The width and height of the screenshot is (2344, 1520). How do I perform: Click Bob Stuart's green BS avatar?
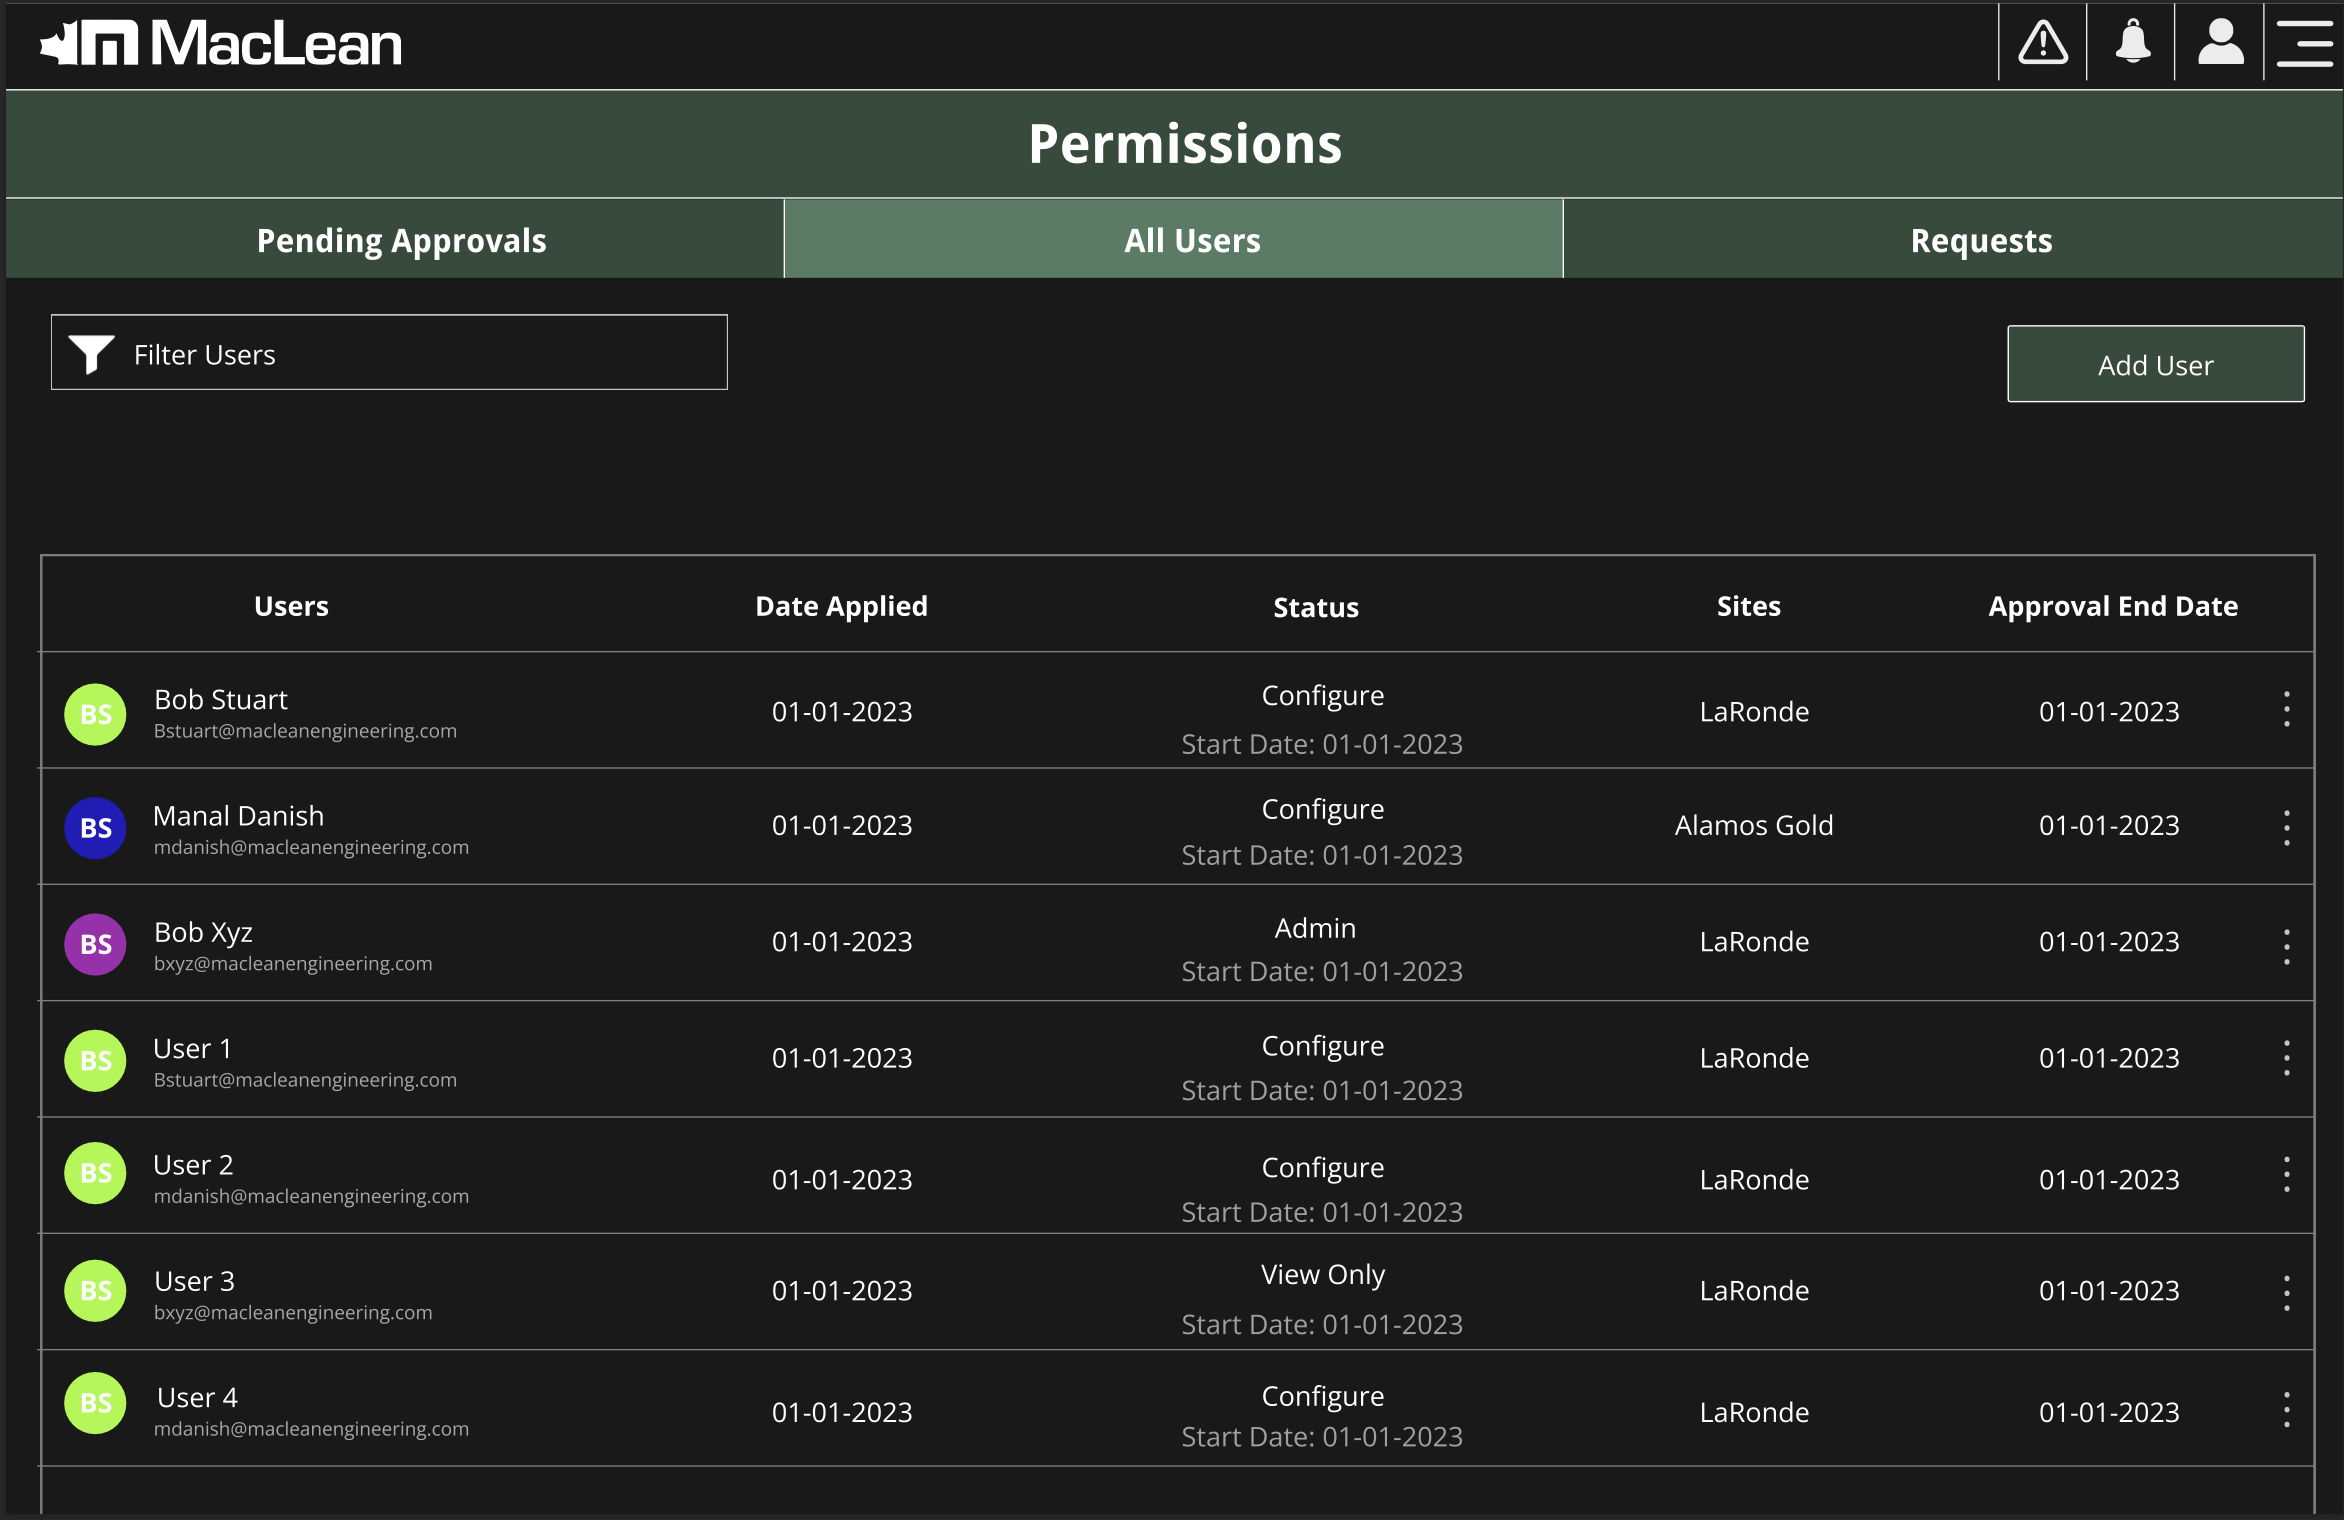click(x=95, y=714)
